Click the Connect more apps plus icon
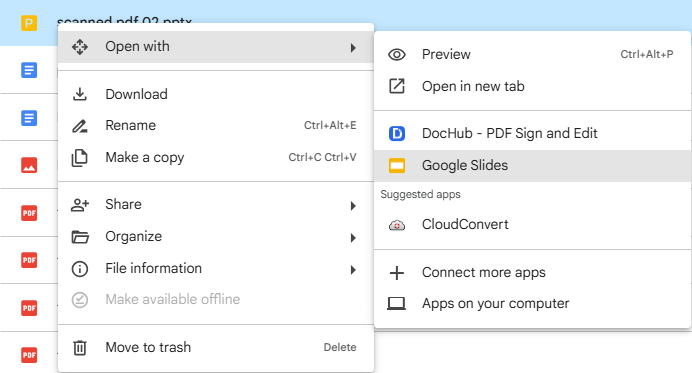 click(397, 273)
